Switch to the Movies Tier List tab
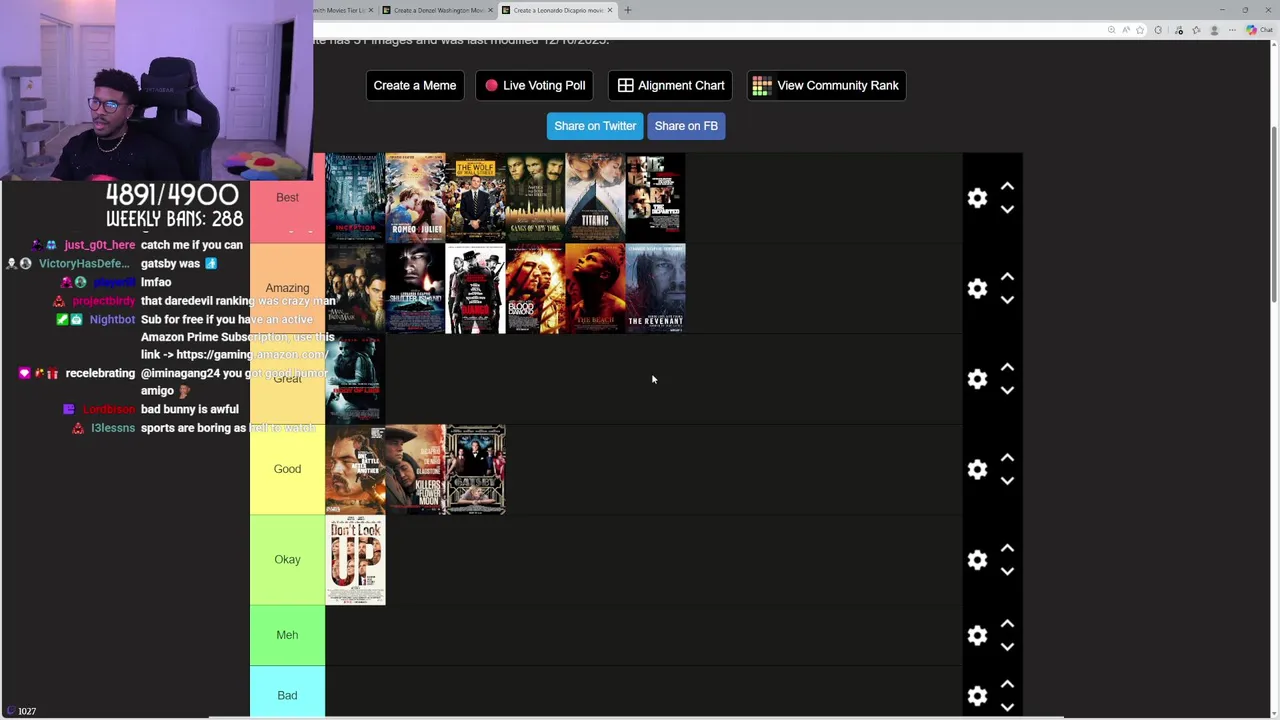Screen dimensions: 1280x720 340,10
